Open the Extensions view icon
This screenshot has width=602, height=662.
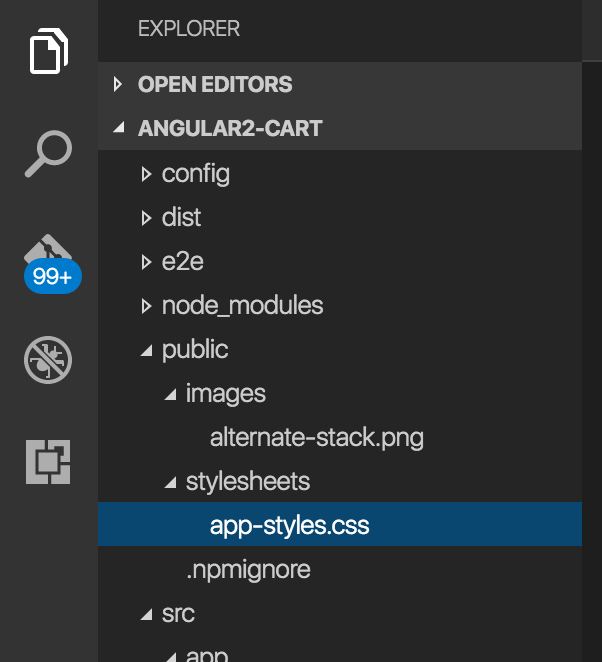[x=48, y=461]
